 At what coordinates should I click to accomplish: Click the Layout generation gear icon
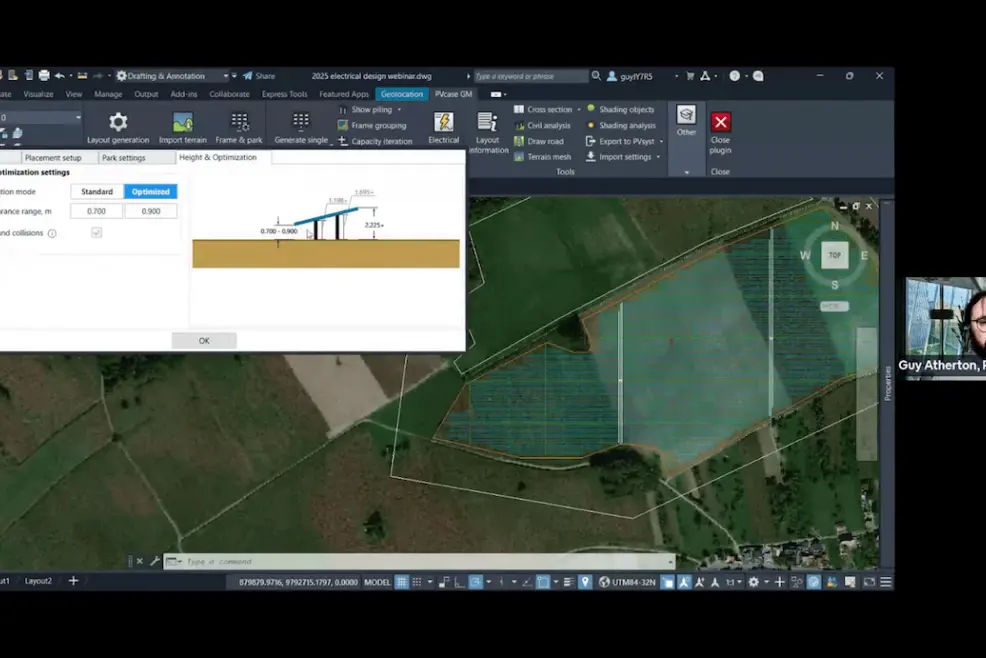(118, 122)
